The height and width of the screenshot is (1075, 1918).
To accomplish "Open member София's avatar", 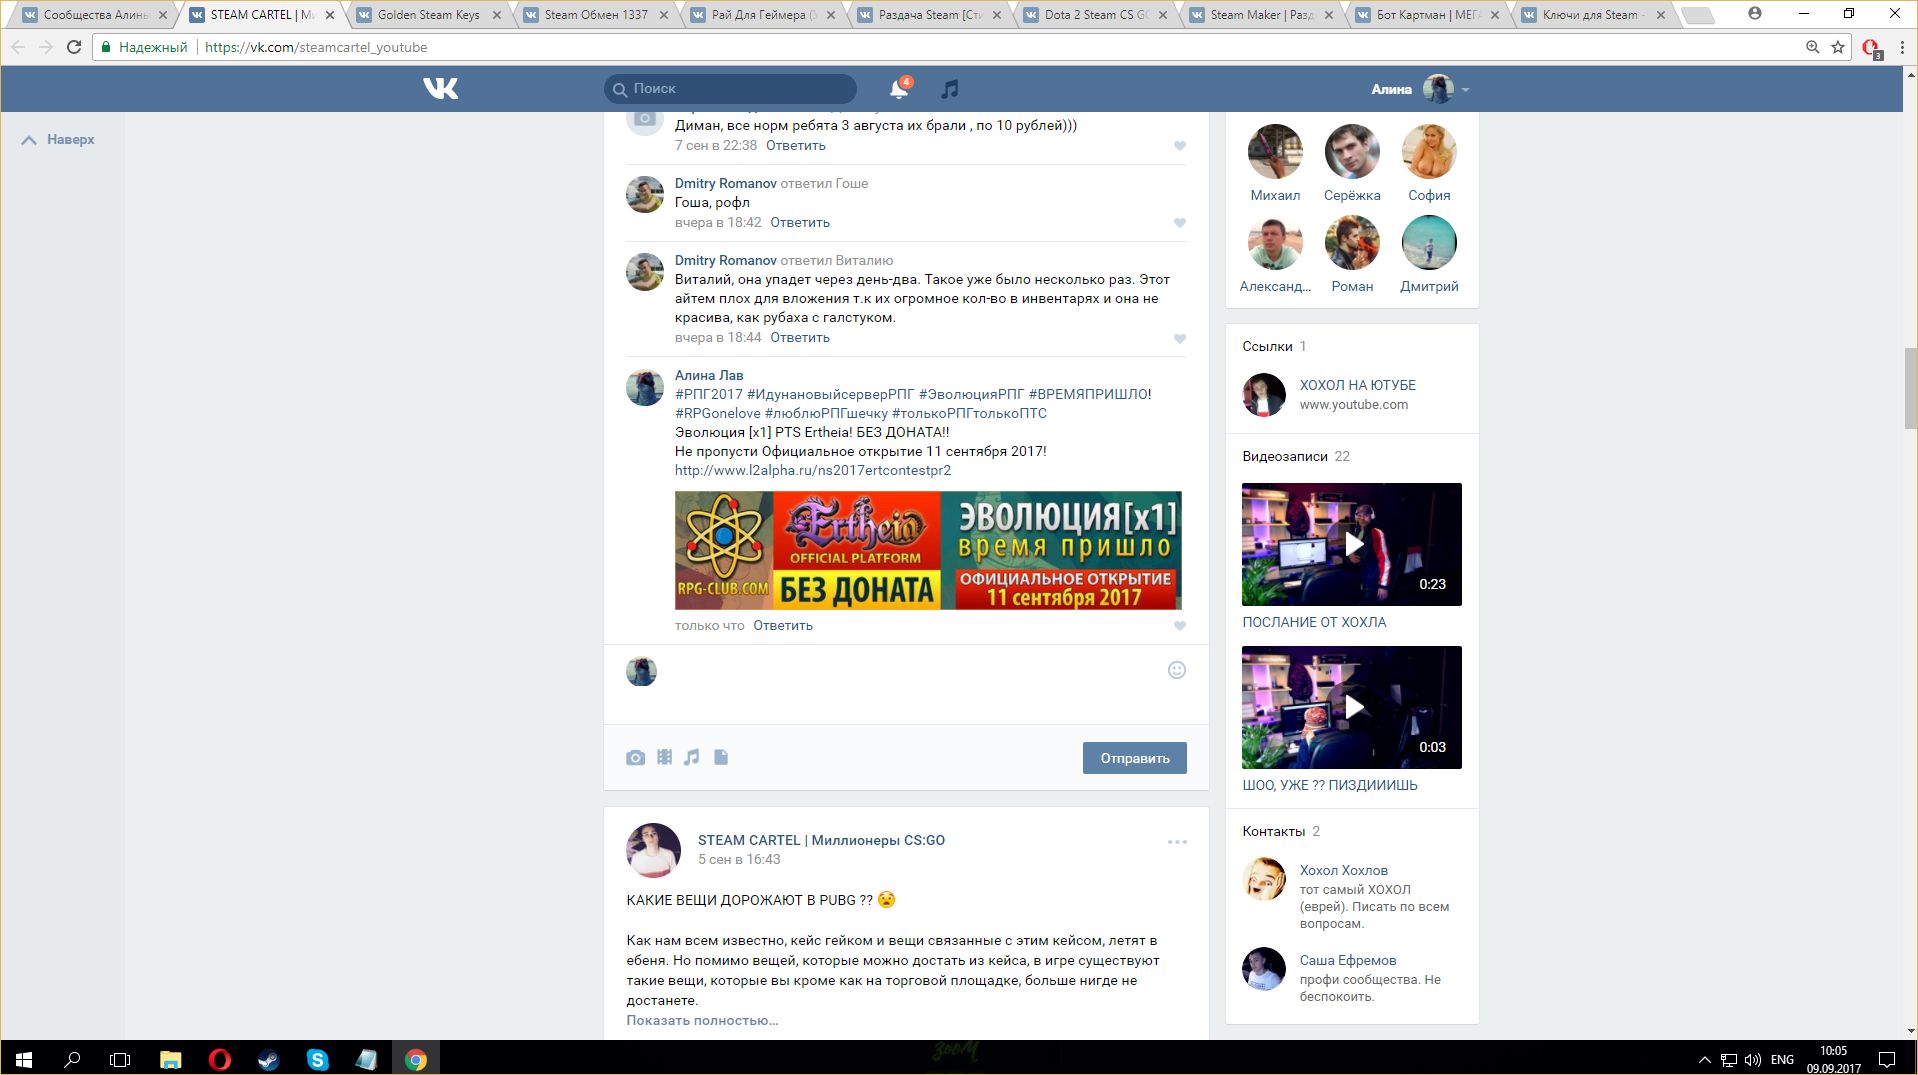I will (1429, 151).
